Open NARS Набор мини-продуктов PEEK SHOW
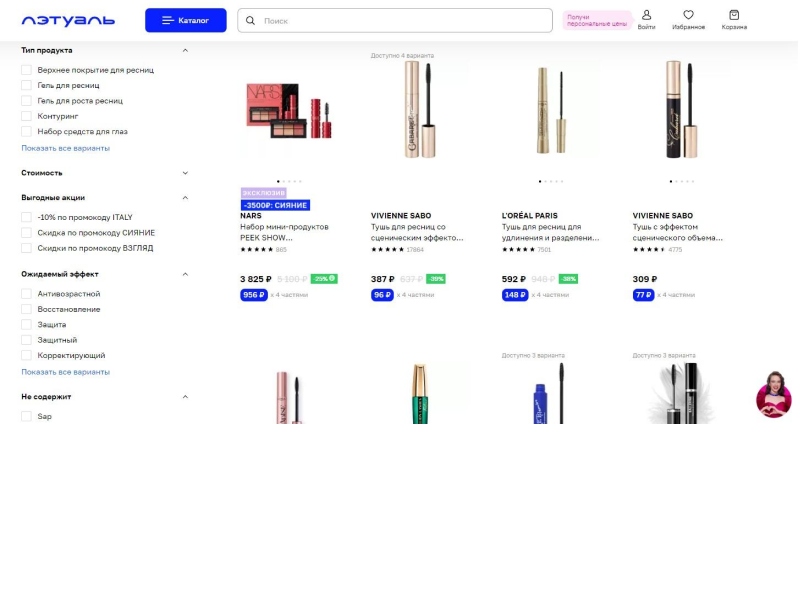 284,232
